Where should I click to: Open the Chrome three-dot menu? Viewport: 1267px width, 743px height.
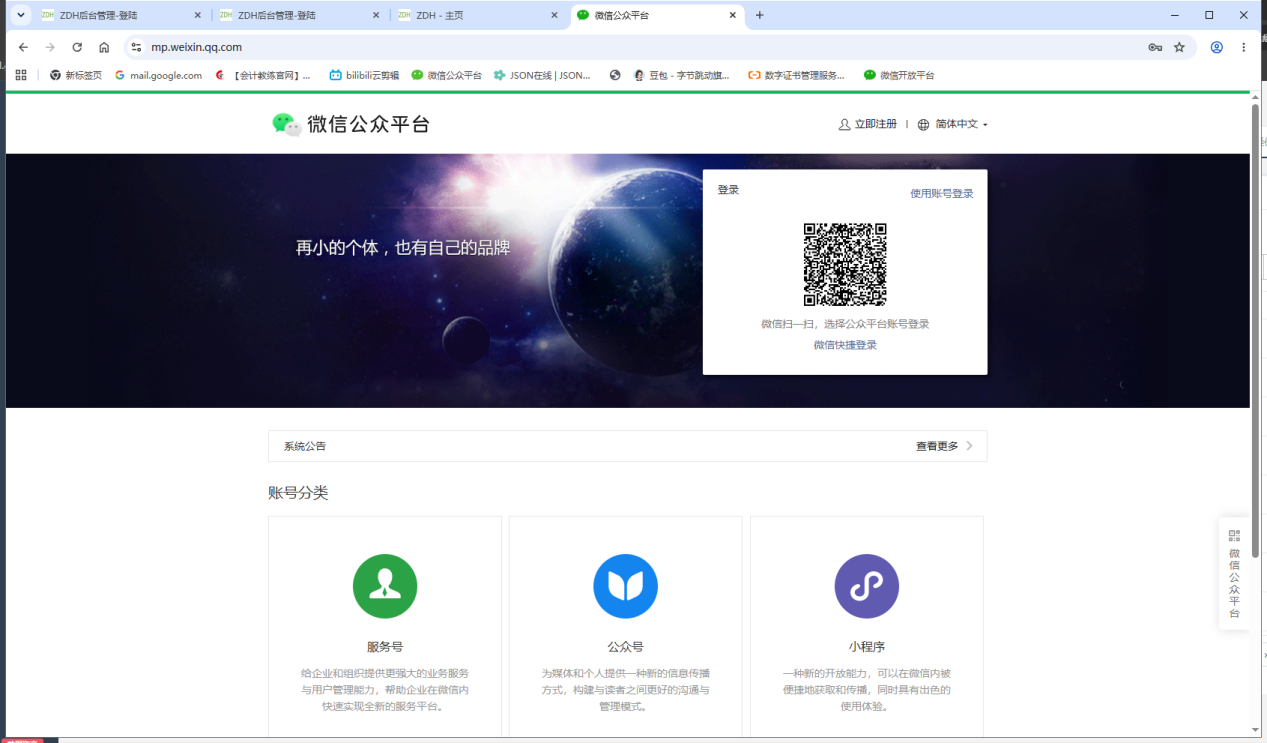click(1244, 47)
